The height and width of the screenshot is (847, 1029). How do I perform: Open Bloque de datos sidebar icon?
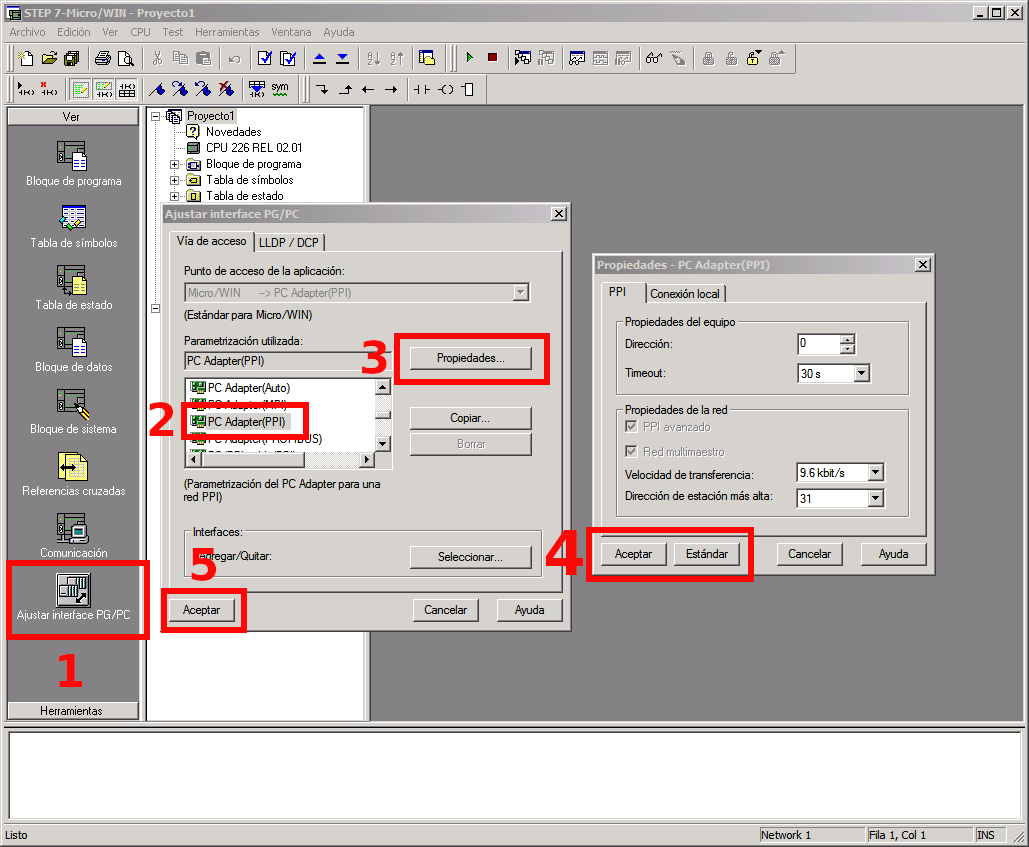pos(74,350)
